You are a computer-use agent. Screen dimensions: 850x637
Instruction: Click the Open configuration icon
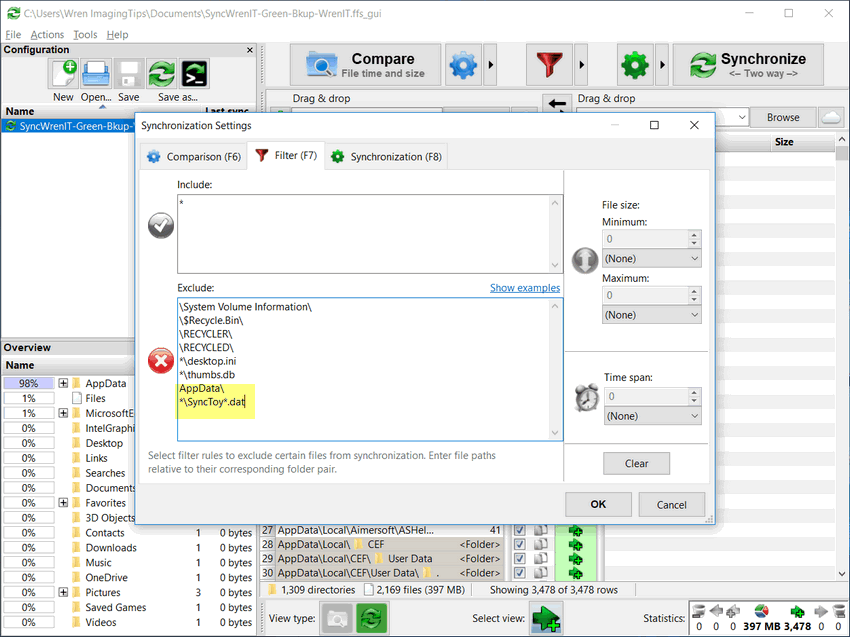96,74
